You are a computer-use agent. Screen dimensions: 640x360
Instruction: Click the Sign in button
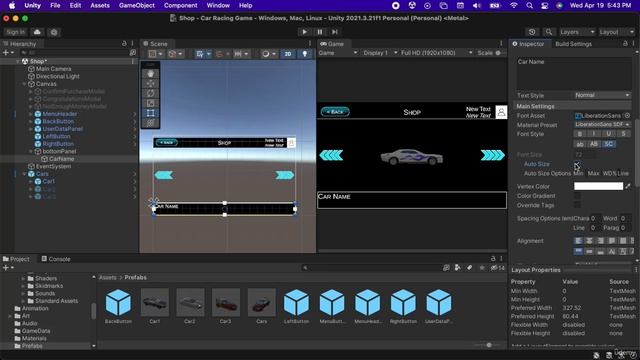[16, 32]
